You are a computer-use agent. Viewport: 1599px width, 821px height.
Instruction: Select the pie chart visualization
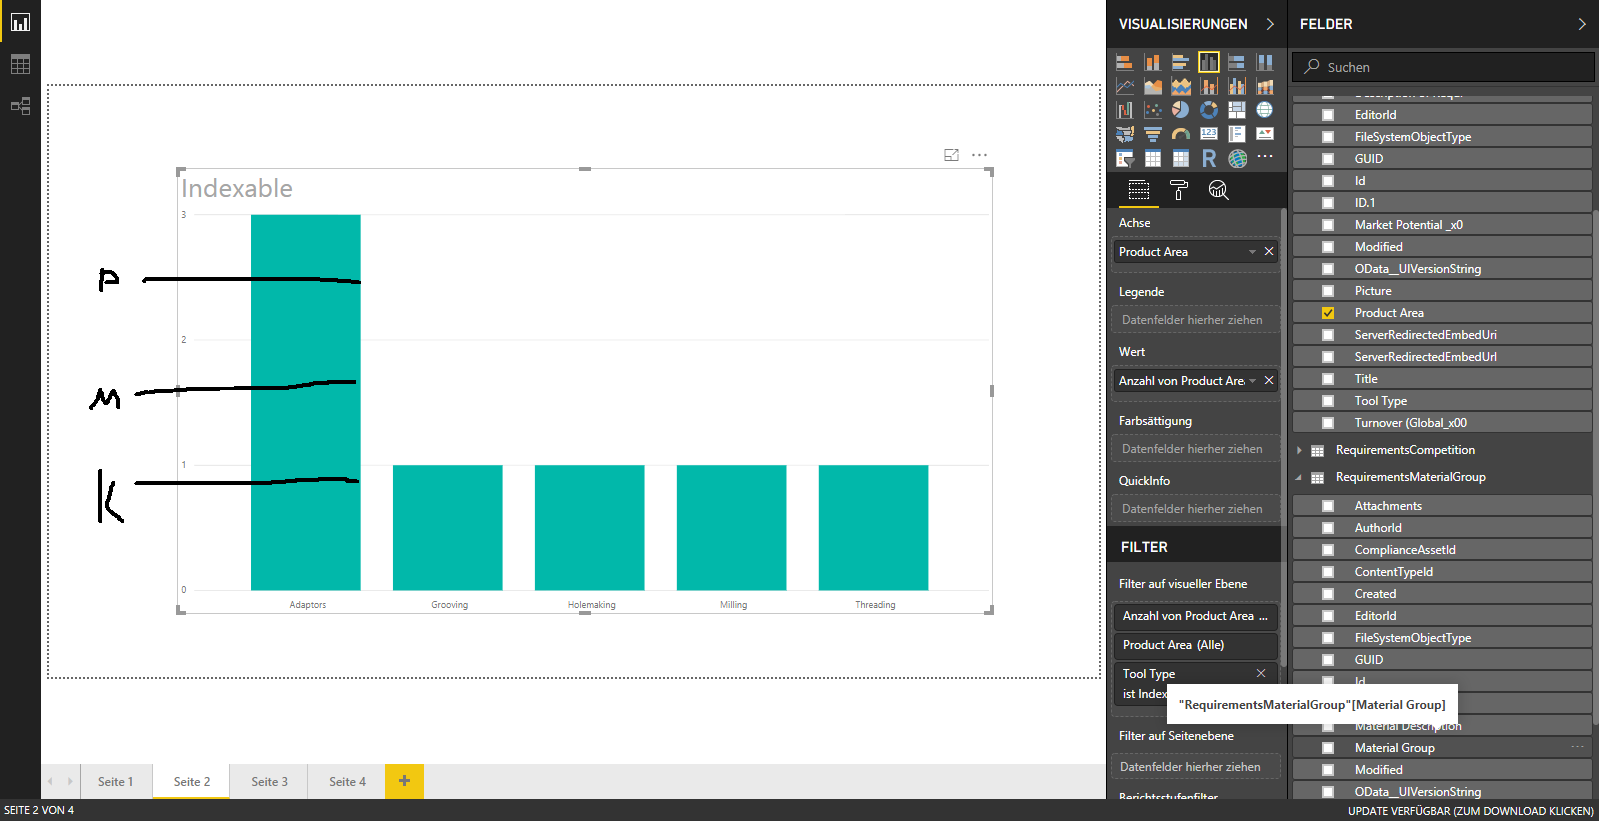pyautogui.click(x=1181, y=110)
